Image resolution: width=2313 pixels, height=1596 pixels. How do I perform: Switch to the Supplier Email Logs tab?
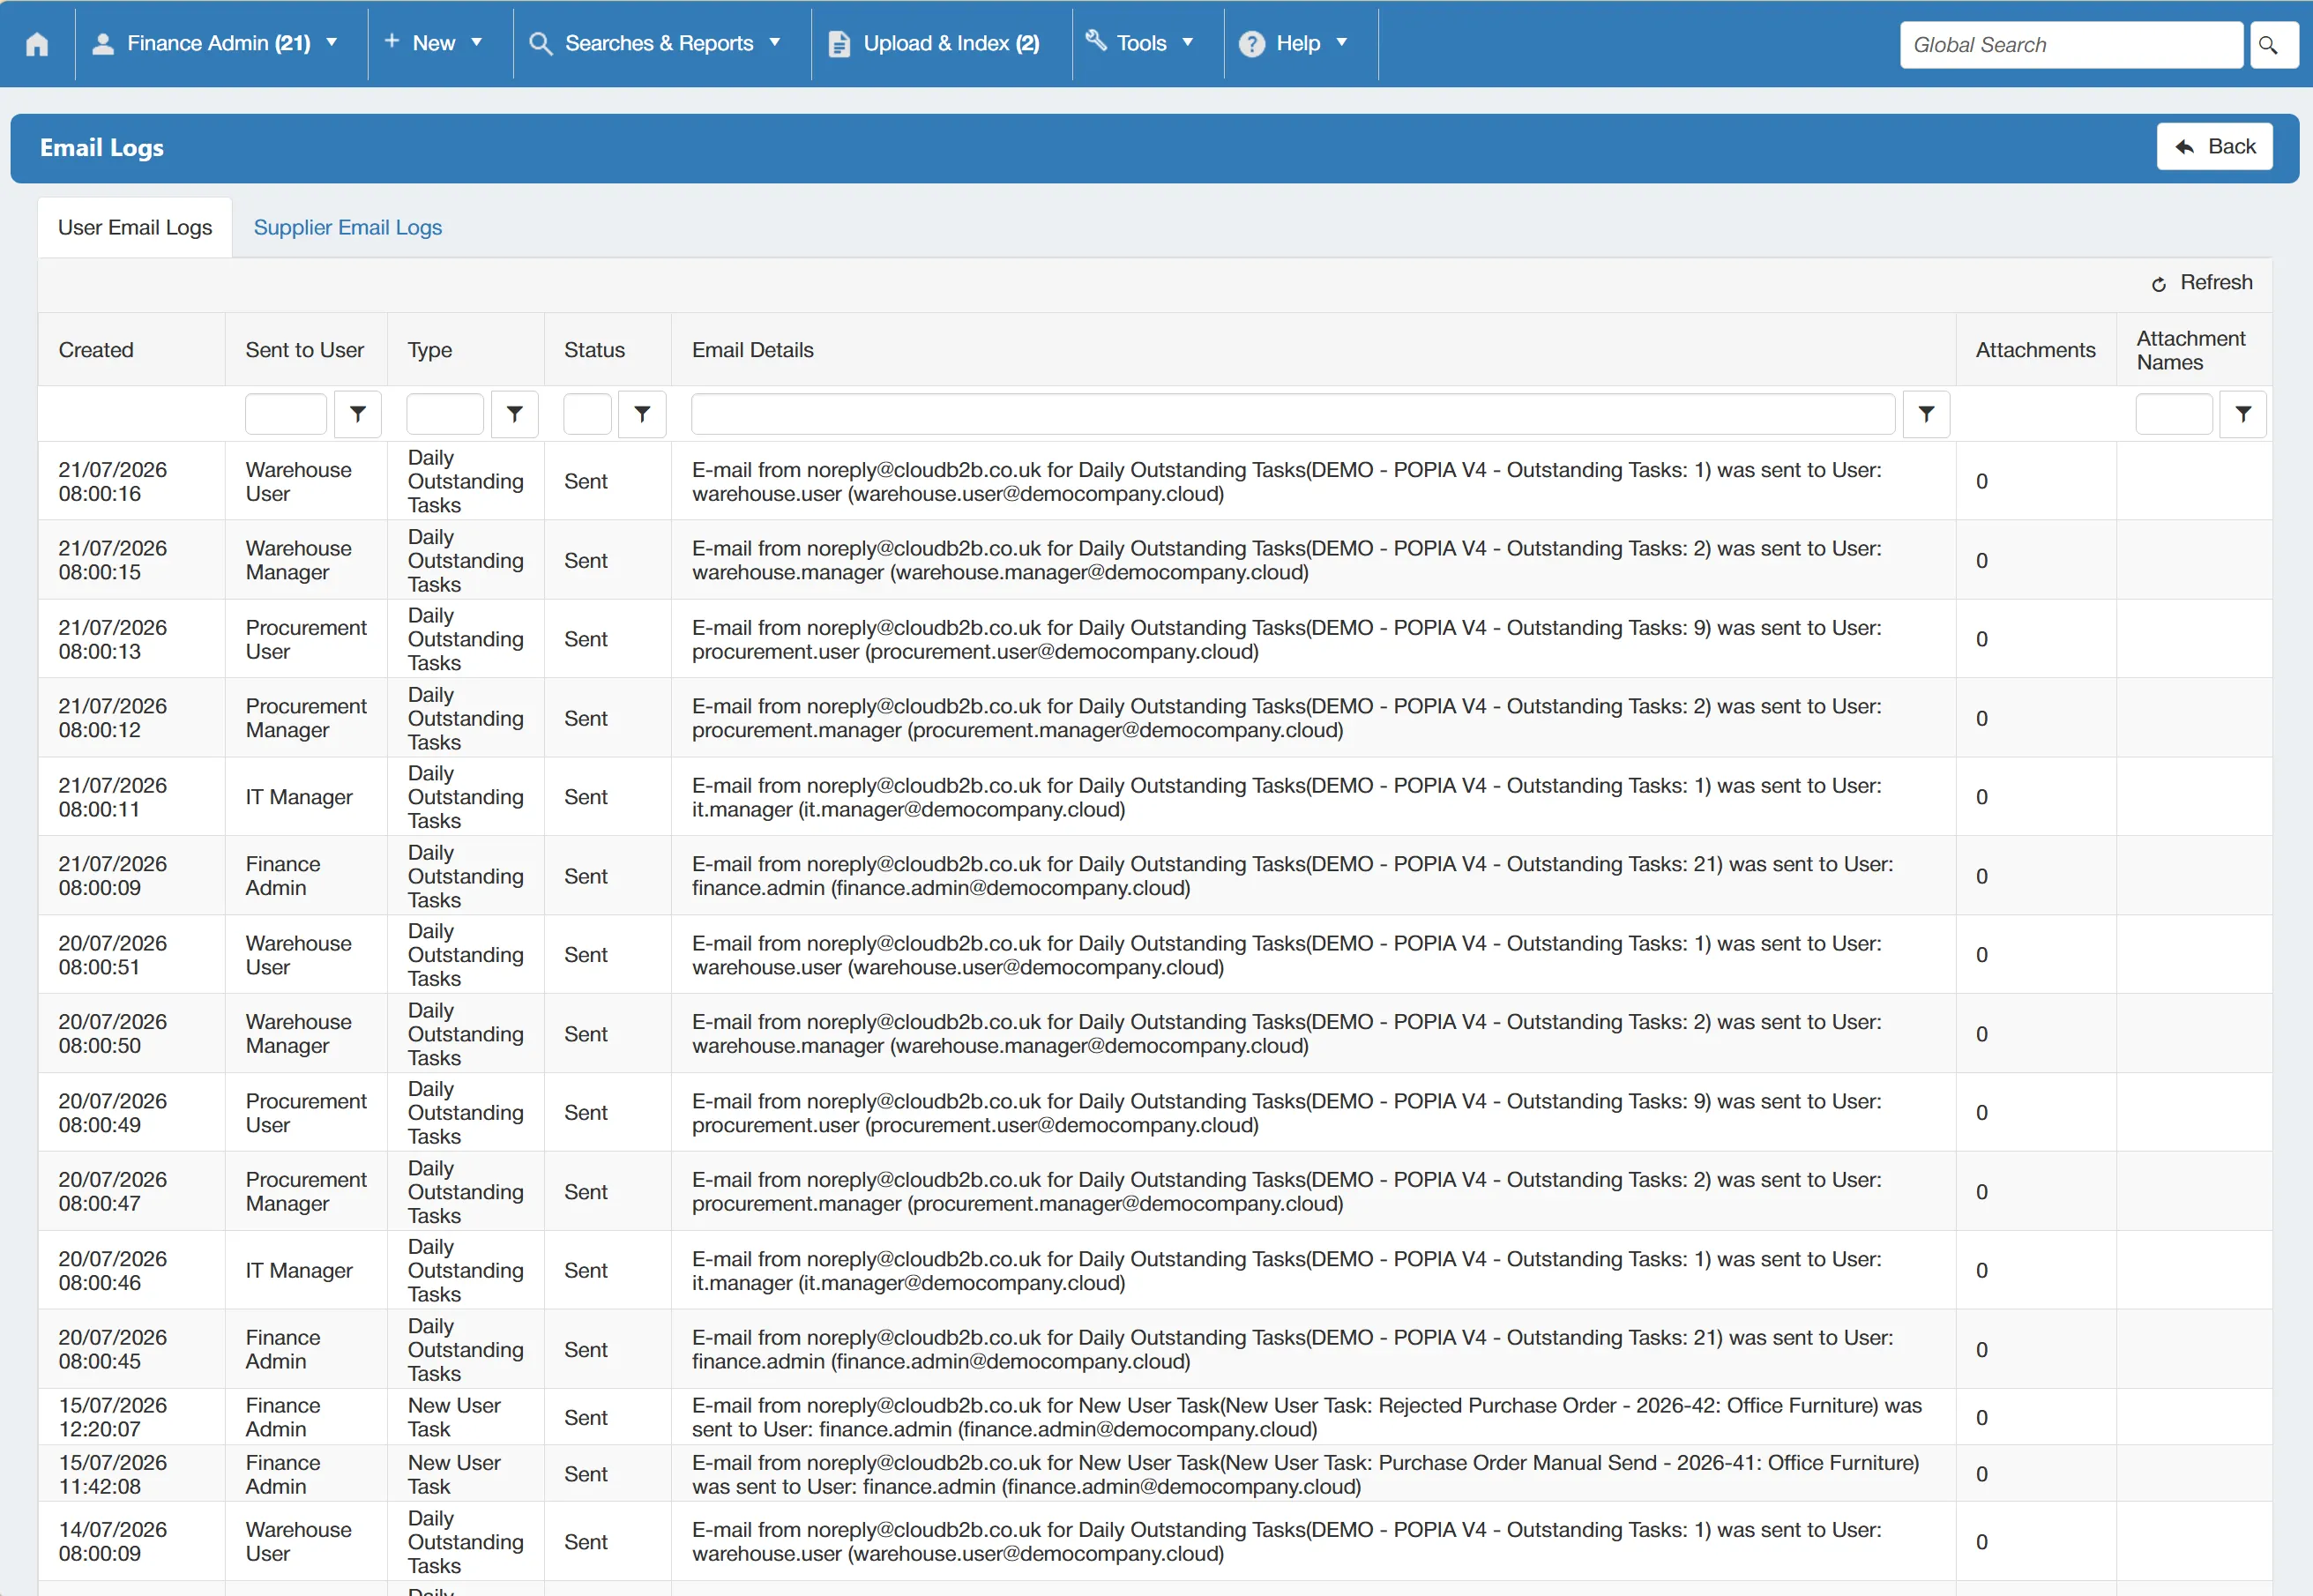click(348, 227)
